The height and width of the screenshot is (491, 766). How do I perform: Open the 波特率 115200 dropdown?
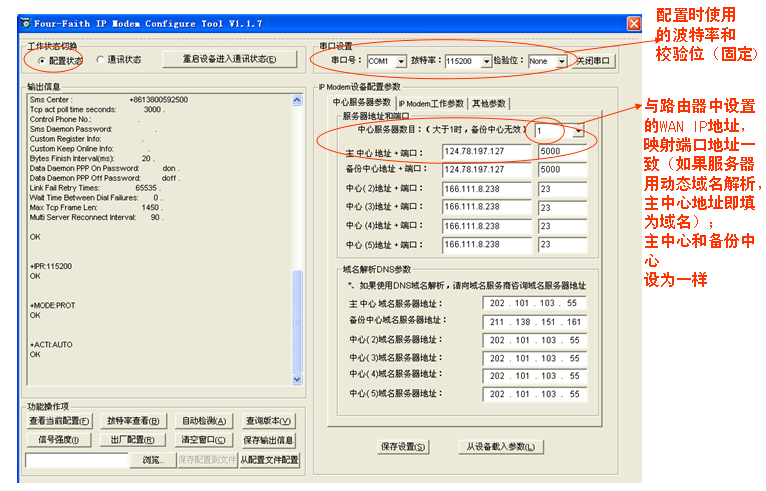pyautogui.click(x=486, y=61)
